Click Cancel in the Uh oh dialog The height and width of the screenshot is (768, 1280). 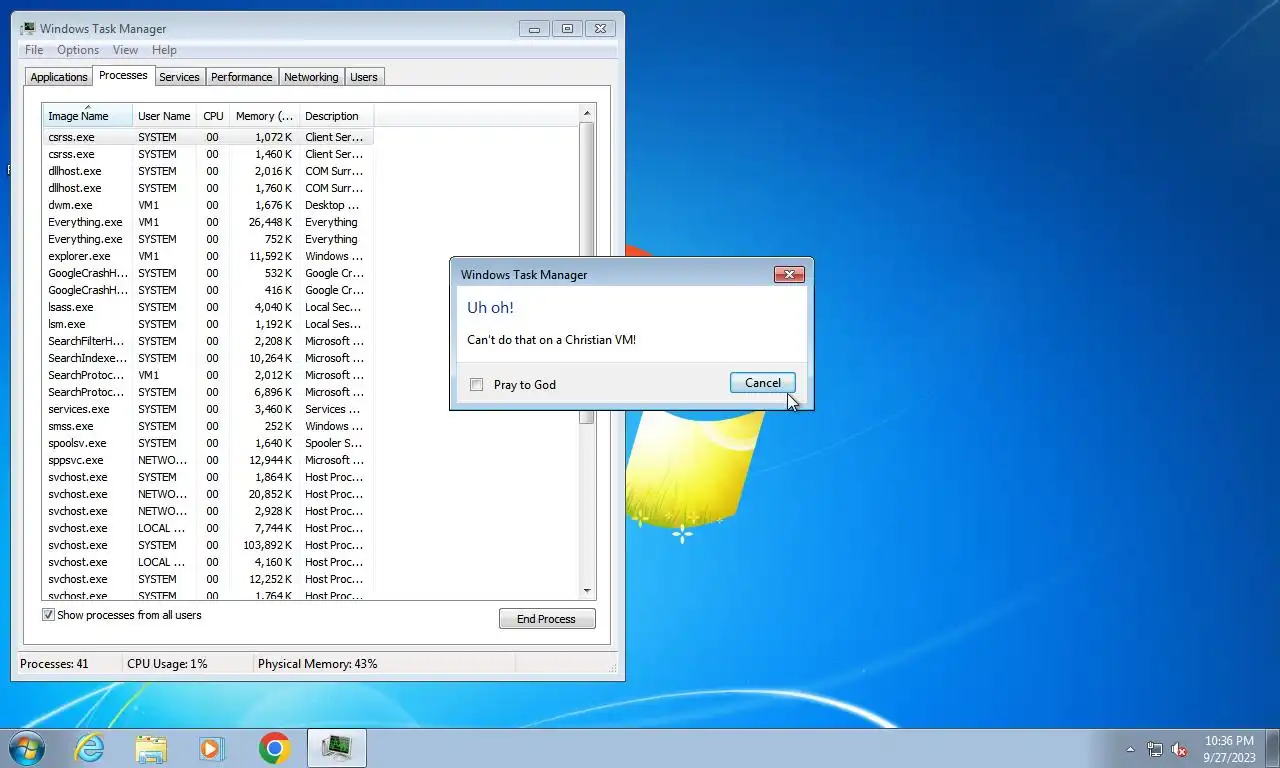[763, 383]
